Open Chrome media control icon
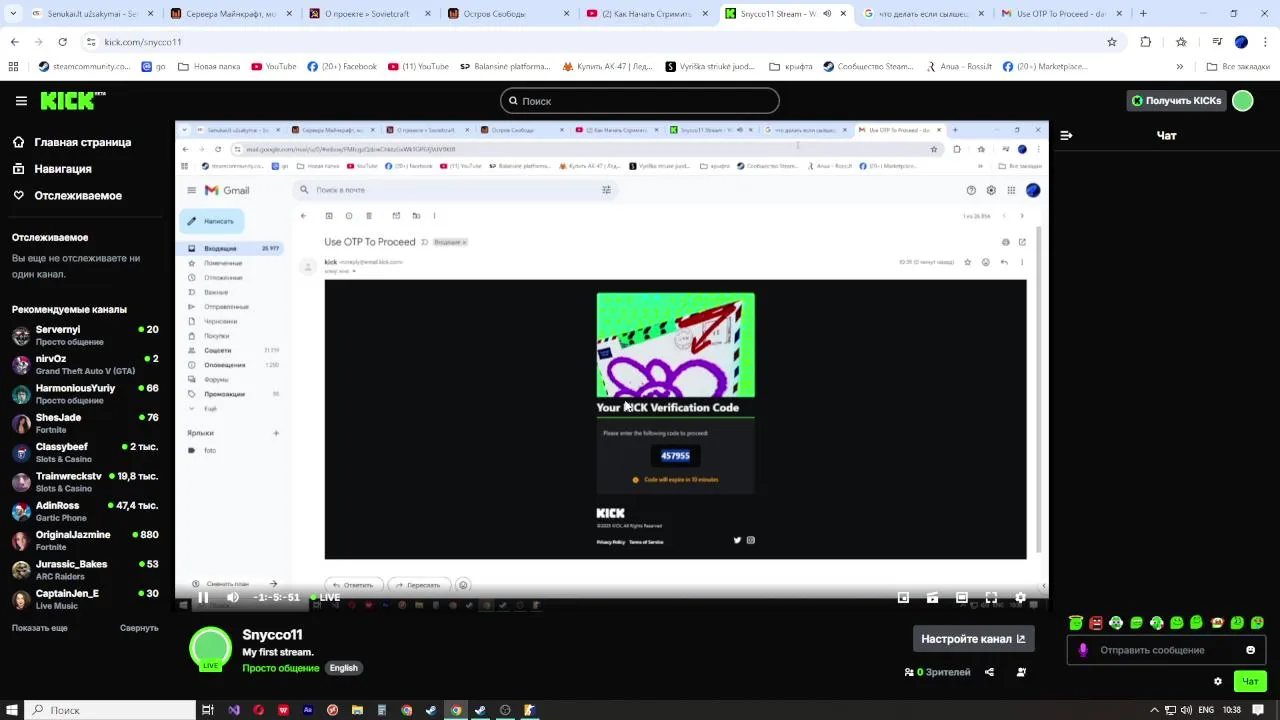Image resolution: width=1280 pixels, height=720 pixels. click(x=1216, y=42)
